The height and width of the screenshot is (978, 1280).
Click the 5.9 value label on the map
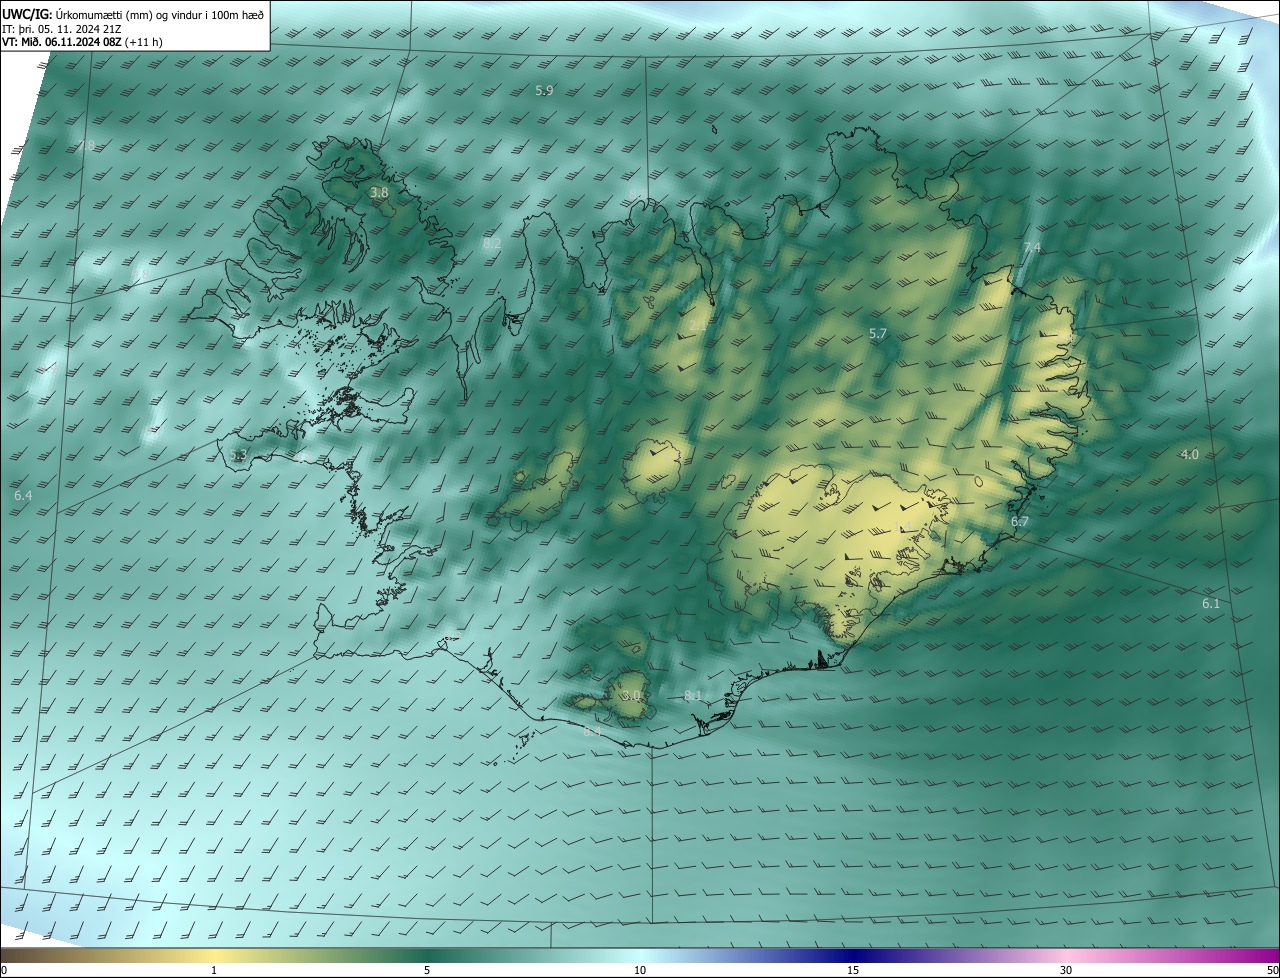tap(544, 90)
